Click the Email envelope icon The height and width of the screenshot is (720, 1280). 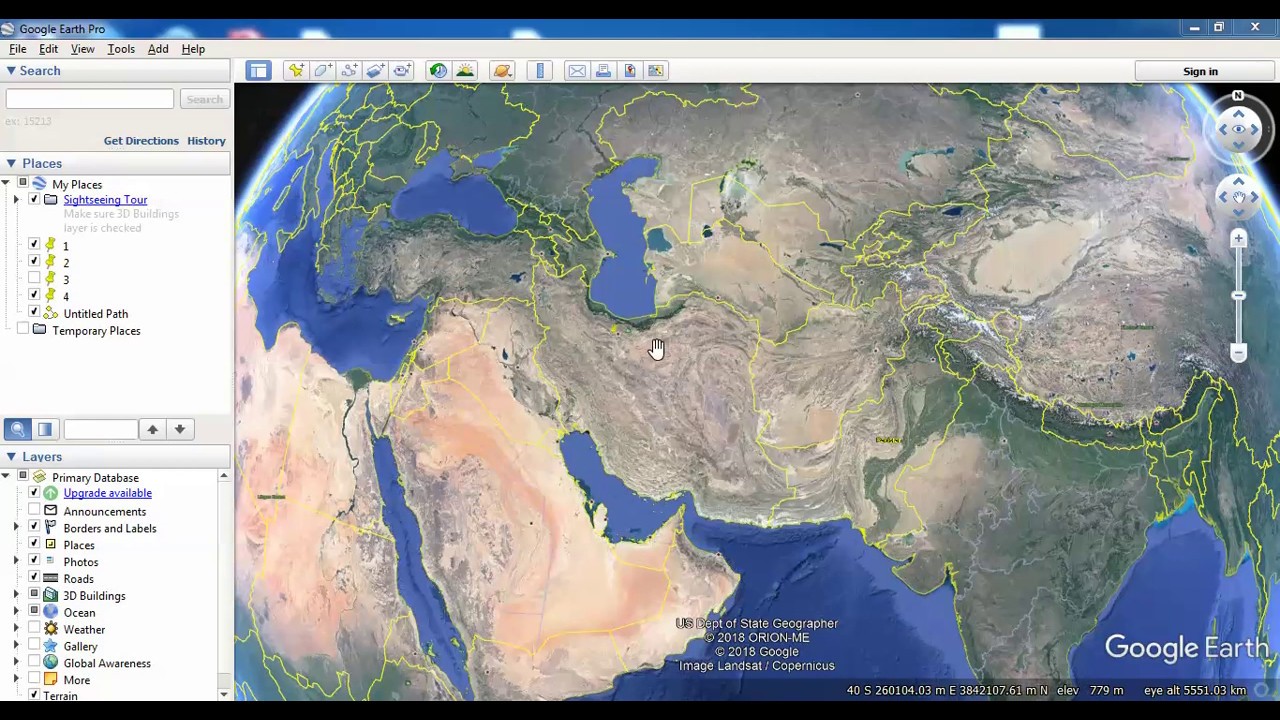pos(577,71)
